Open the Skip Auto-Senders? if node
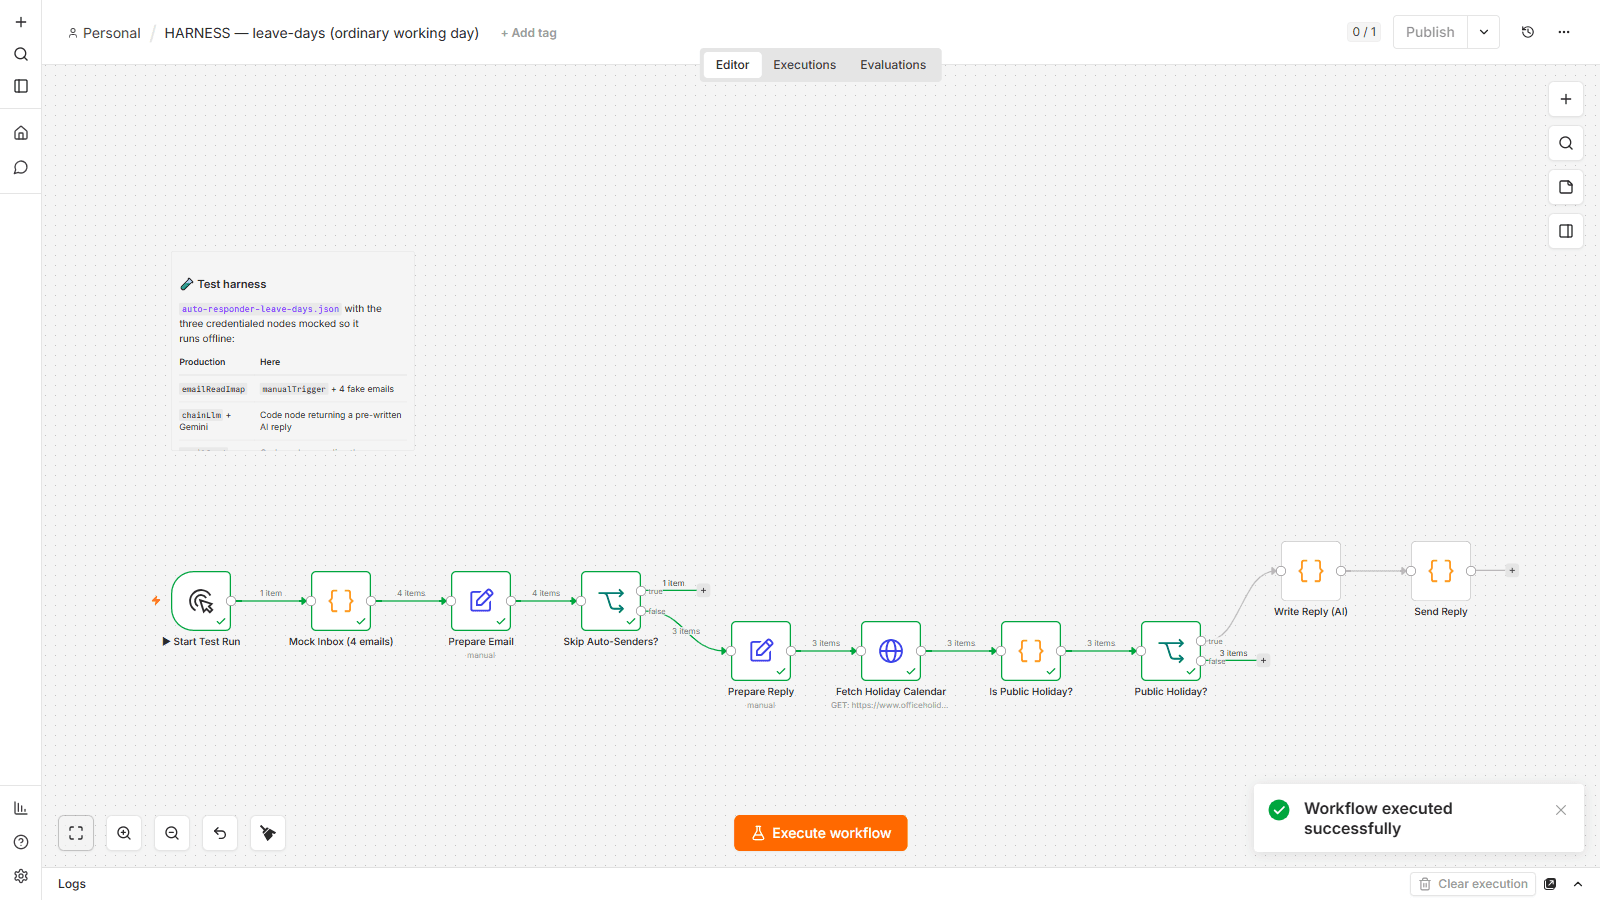 pyautogui.click(x=611, y=601)
